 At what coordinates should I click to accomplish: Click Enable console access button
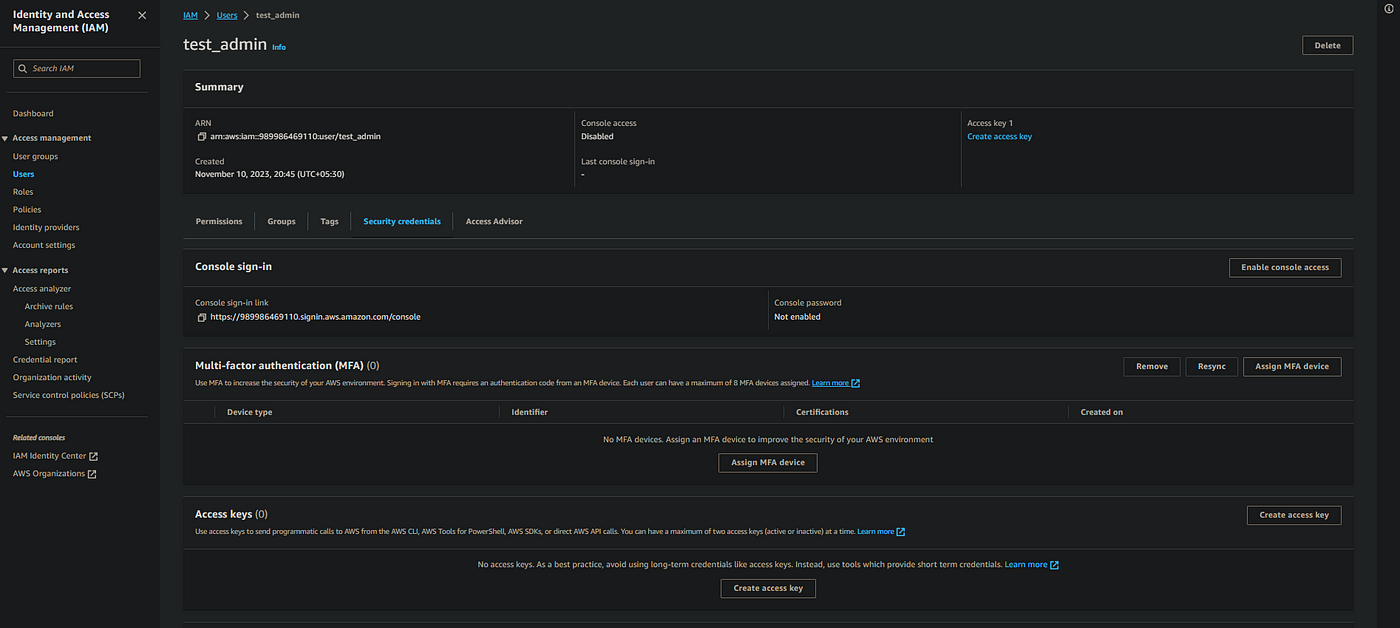(x=1285, y=267)
